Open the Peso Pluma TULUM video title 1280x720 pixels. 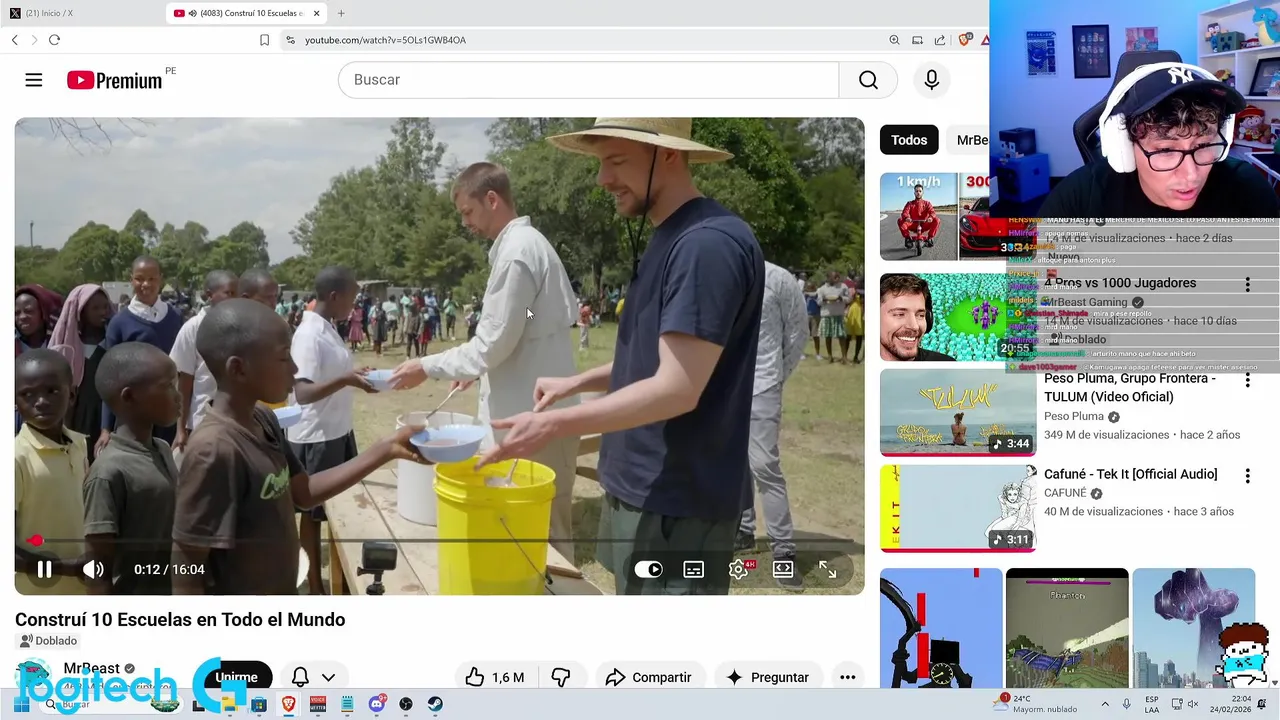coord(1130,387)
